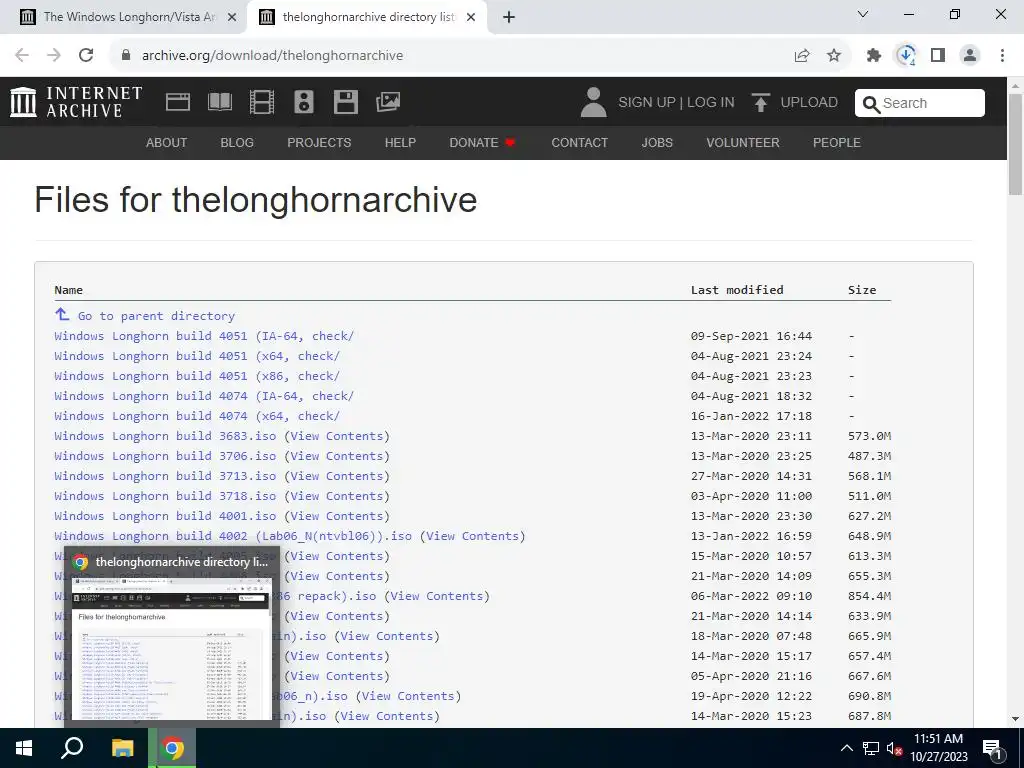
Task: Open the PEOPLE menu item
Action: point(837,142)
